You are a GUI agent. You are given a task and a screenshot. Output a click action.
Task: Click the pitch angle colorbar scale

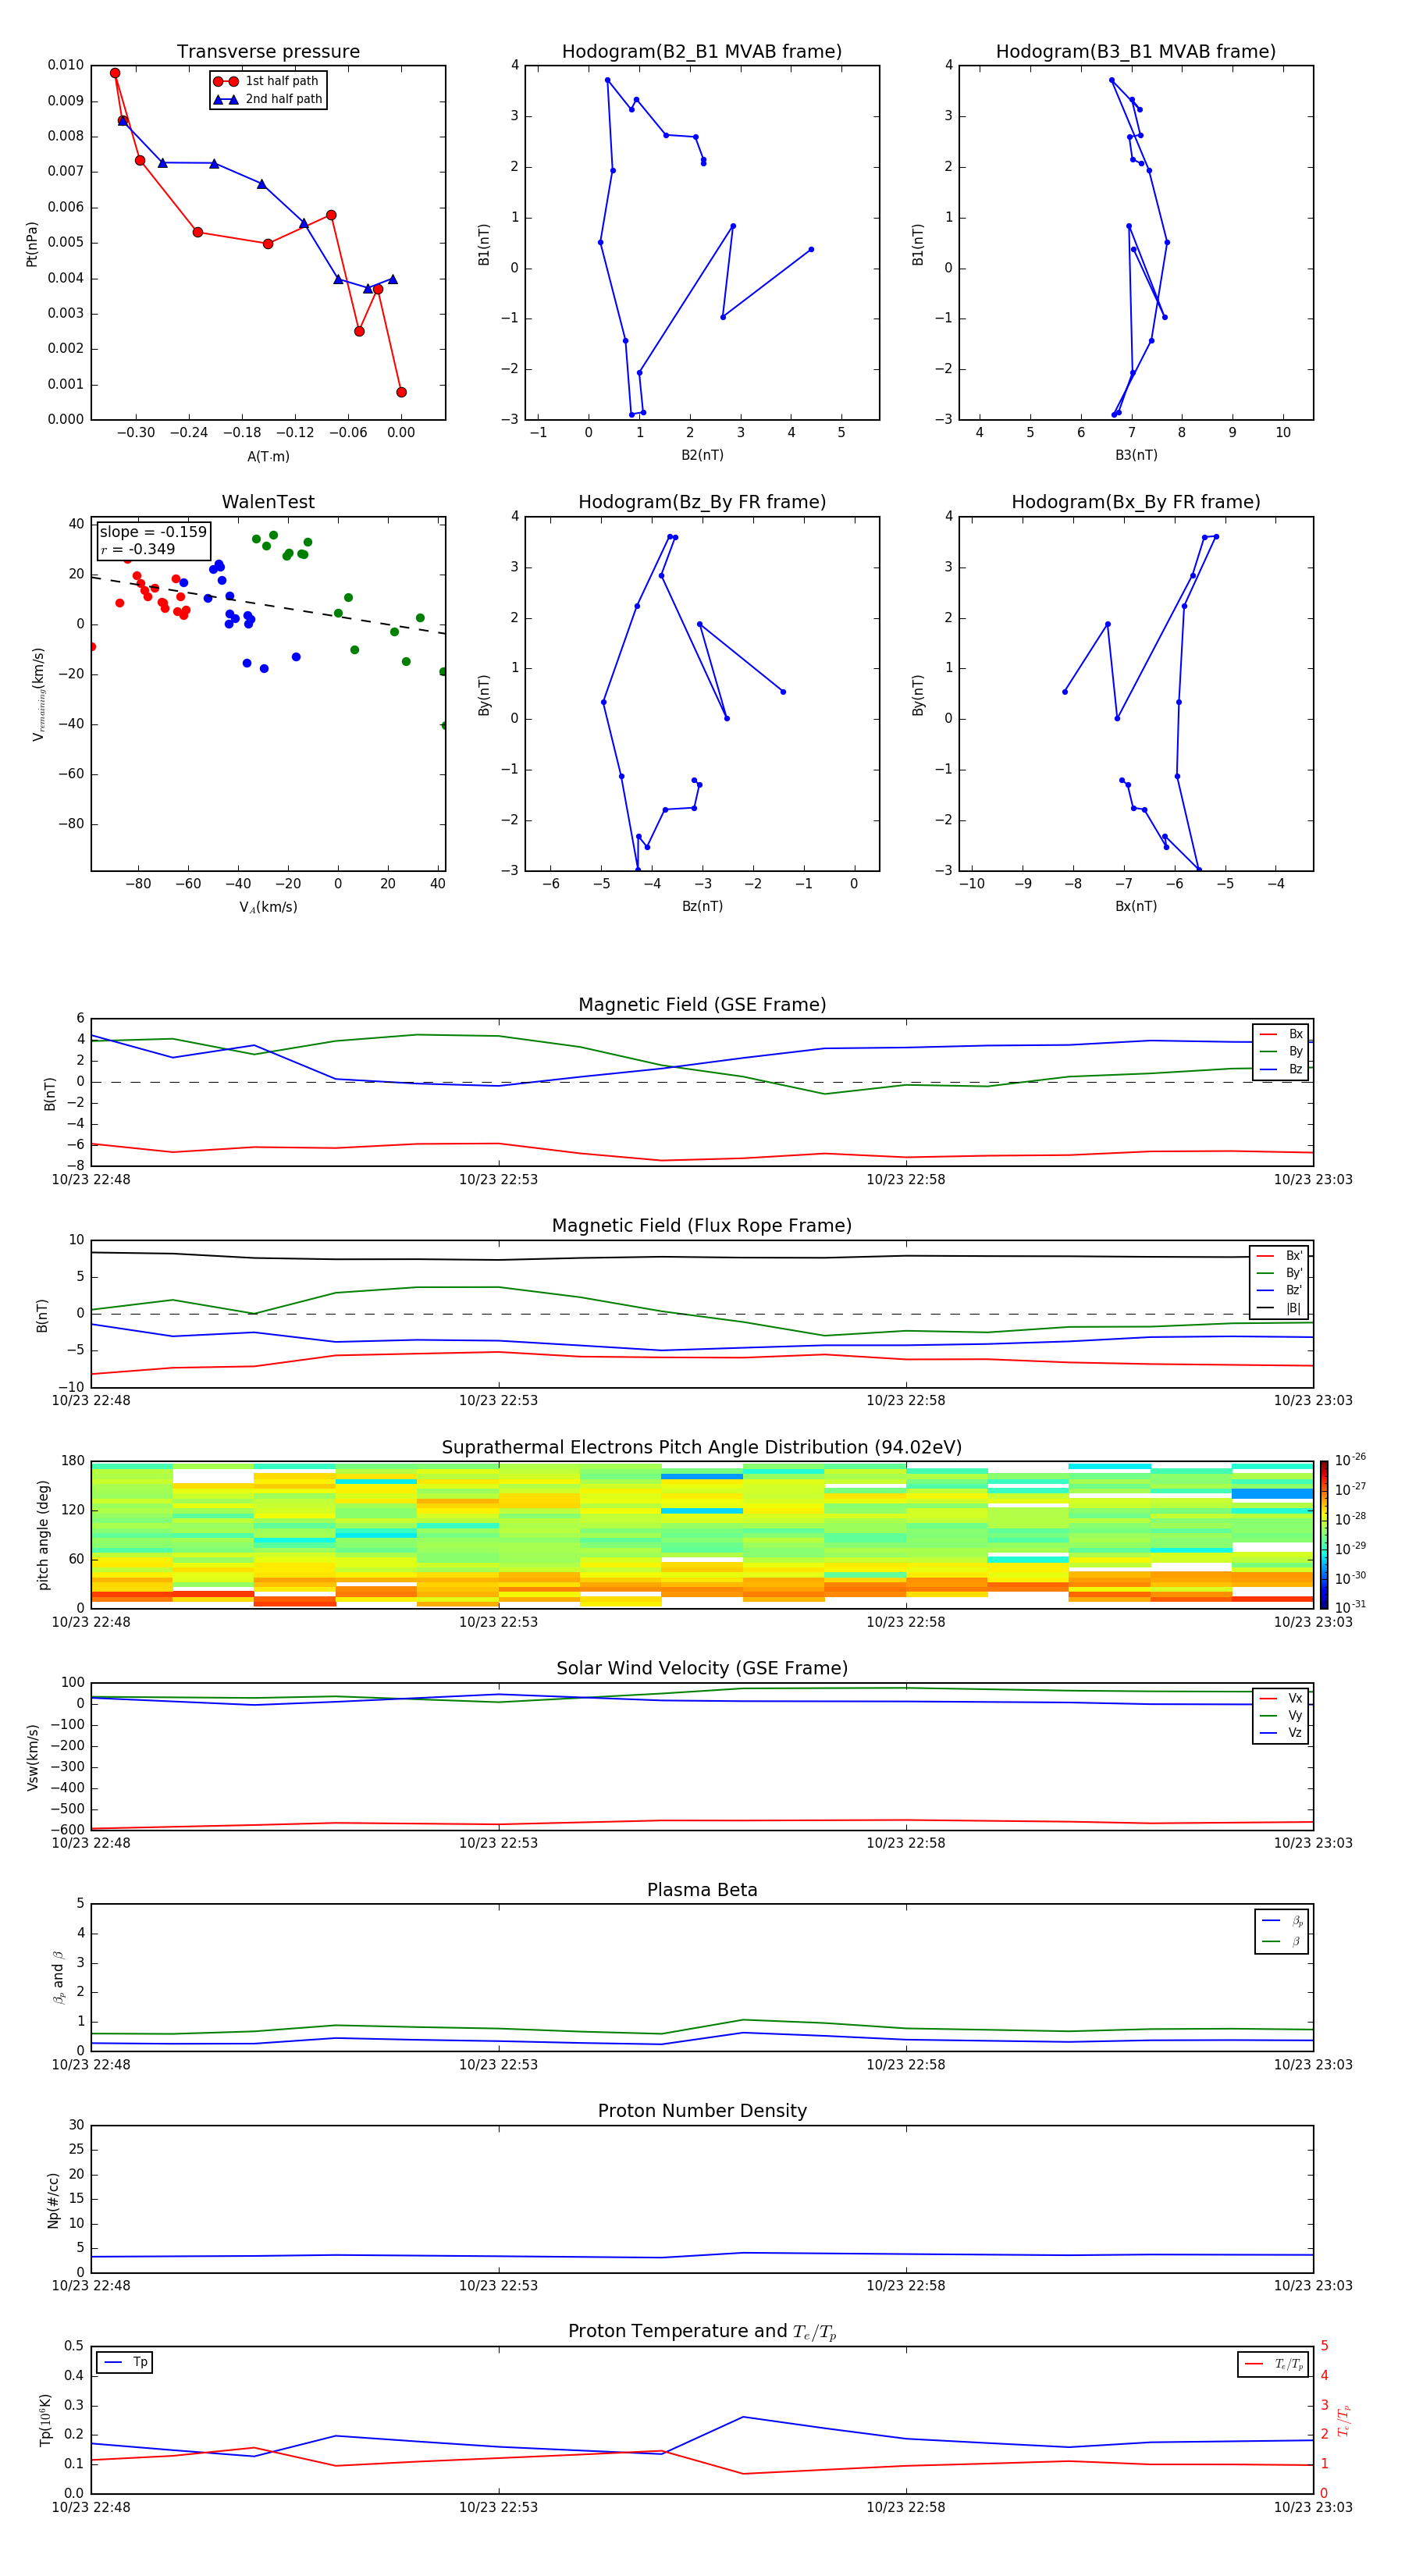[1324, 1535]
